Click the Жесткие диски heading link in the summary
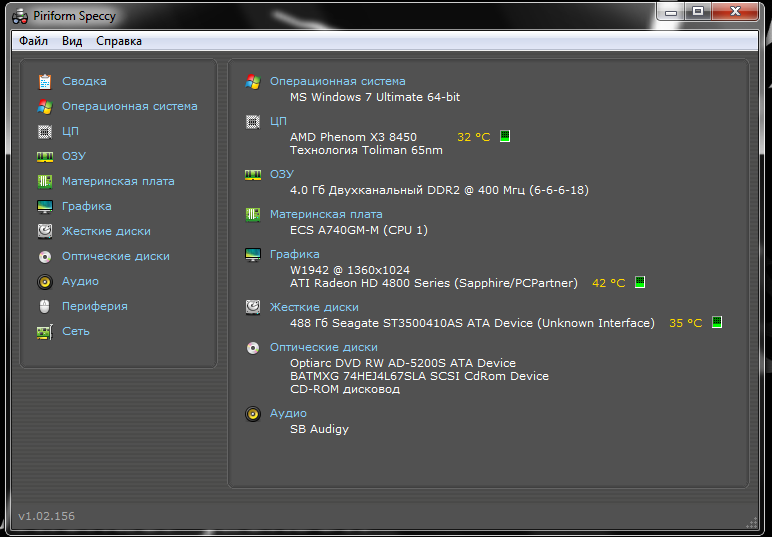 (314, 307)
